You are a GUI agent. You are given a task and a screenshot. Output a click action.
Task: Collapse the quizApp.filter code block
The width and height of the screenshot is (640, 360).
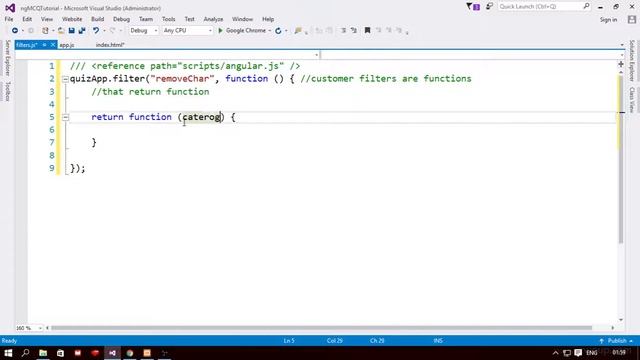[x=65, y=79]
